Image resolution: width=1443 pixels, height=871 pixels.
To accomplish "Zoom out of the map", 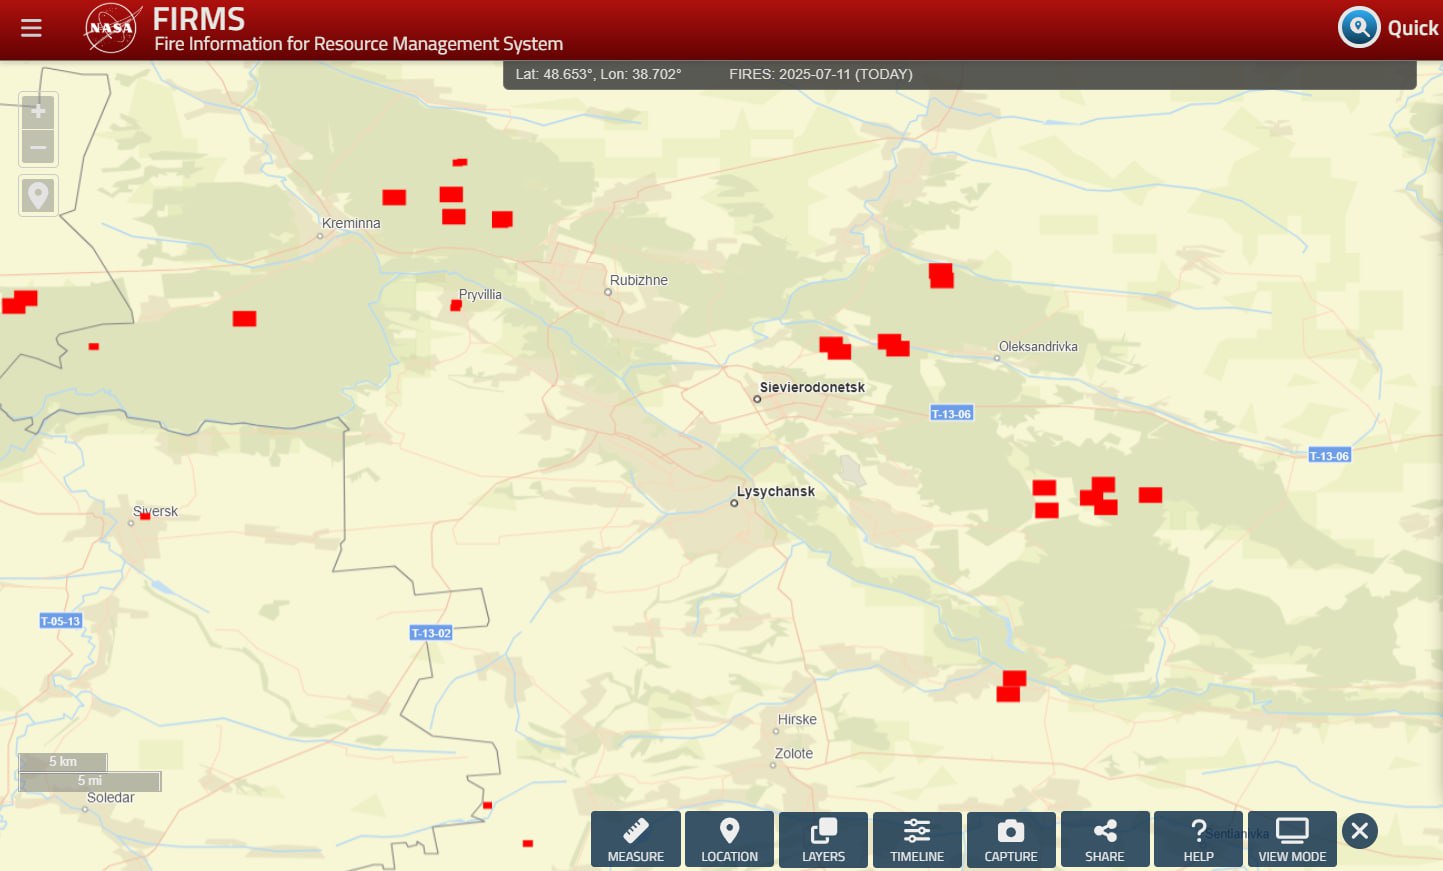I will 38,148.
